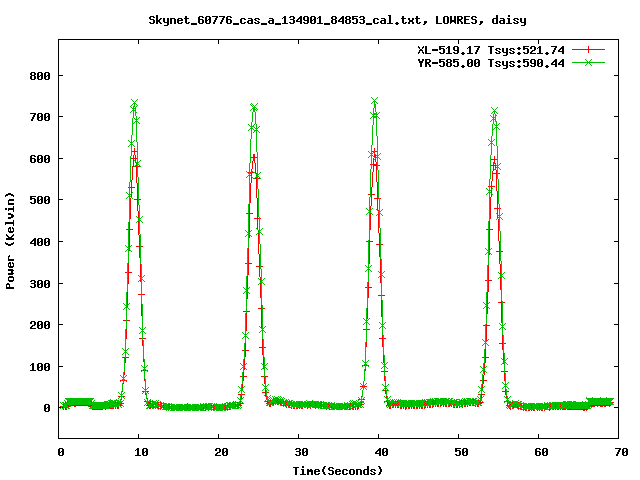Click the second green peak near 24 seconds
The image size is (640, 480).
click(x=254, y=107)
